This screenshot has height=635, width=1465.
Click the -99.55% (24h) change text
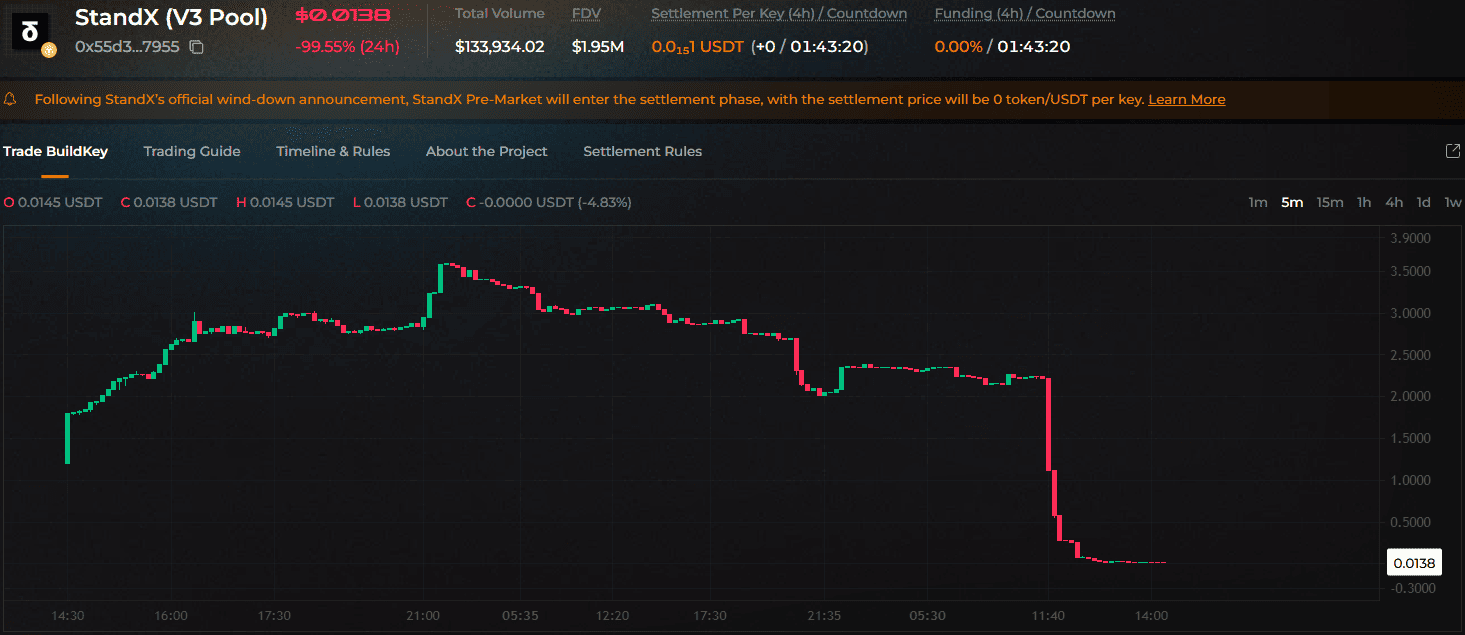(347, 47)
